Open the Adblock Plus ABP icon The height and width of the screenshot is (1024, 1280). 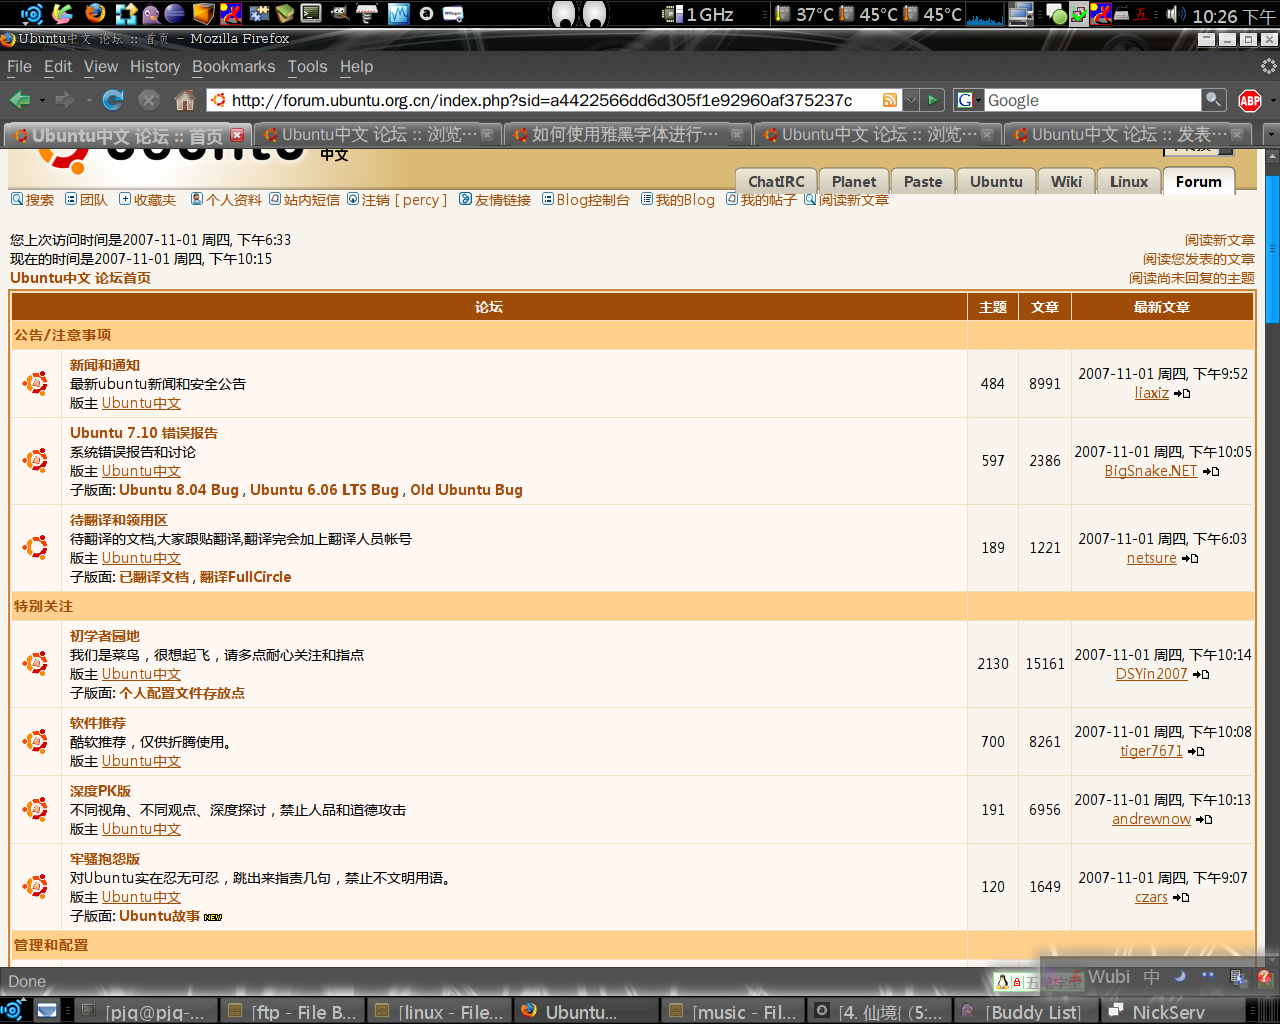(1250, 100)
